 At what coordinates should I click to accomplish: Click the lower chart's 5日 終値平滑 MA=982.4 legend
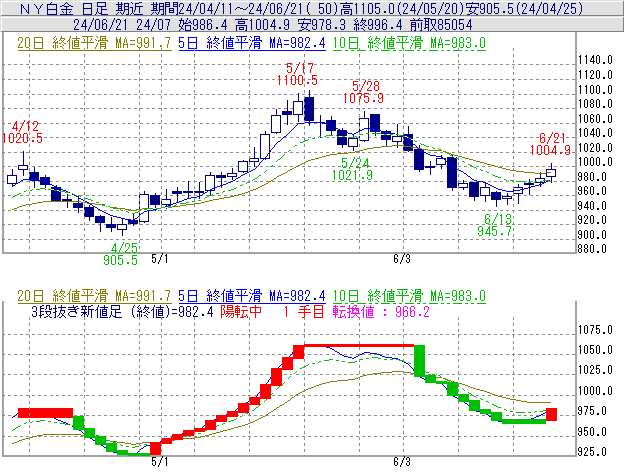tap(252, 296)
